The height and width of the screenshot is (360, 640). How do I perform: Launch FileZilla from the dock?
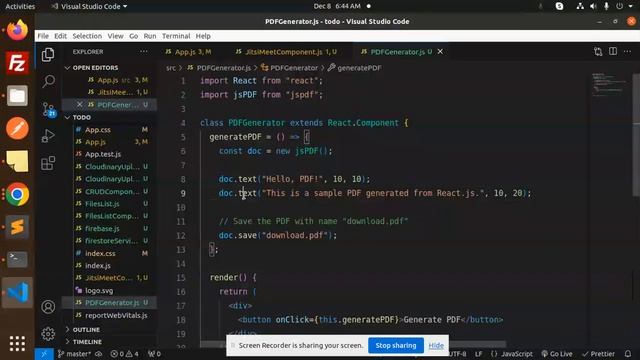[17, 63]
